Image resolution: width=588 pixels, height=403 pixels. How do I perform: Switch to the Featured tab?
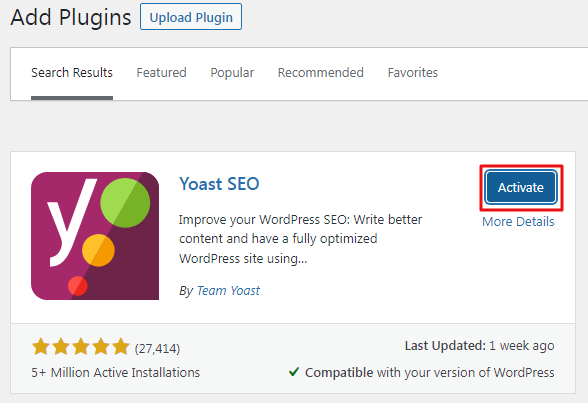(x=161, y=73)
